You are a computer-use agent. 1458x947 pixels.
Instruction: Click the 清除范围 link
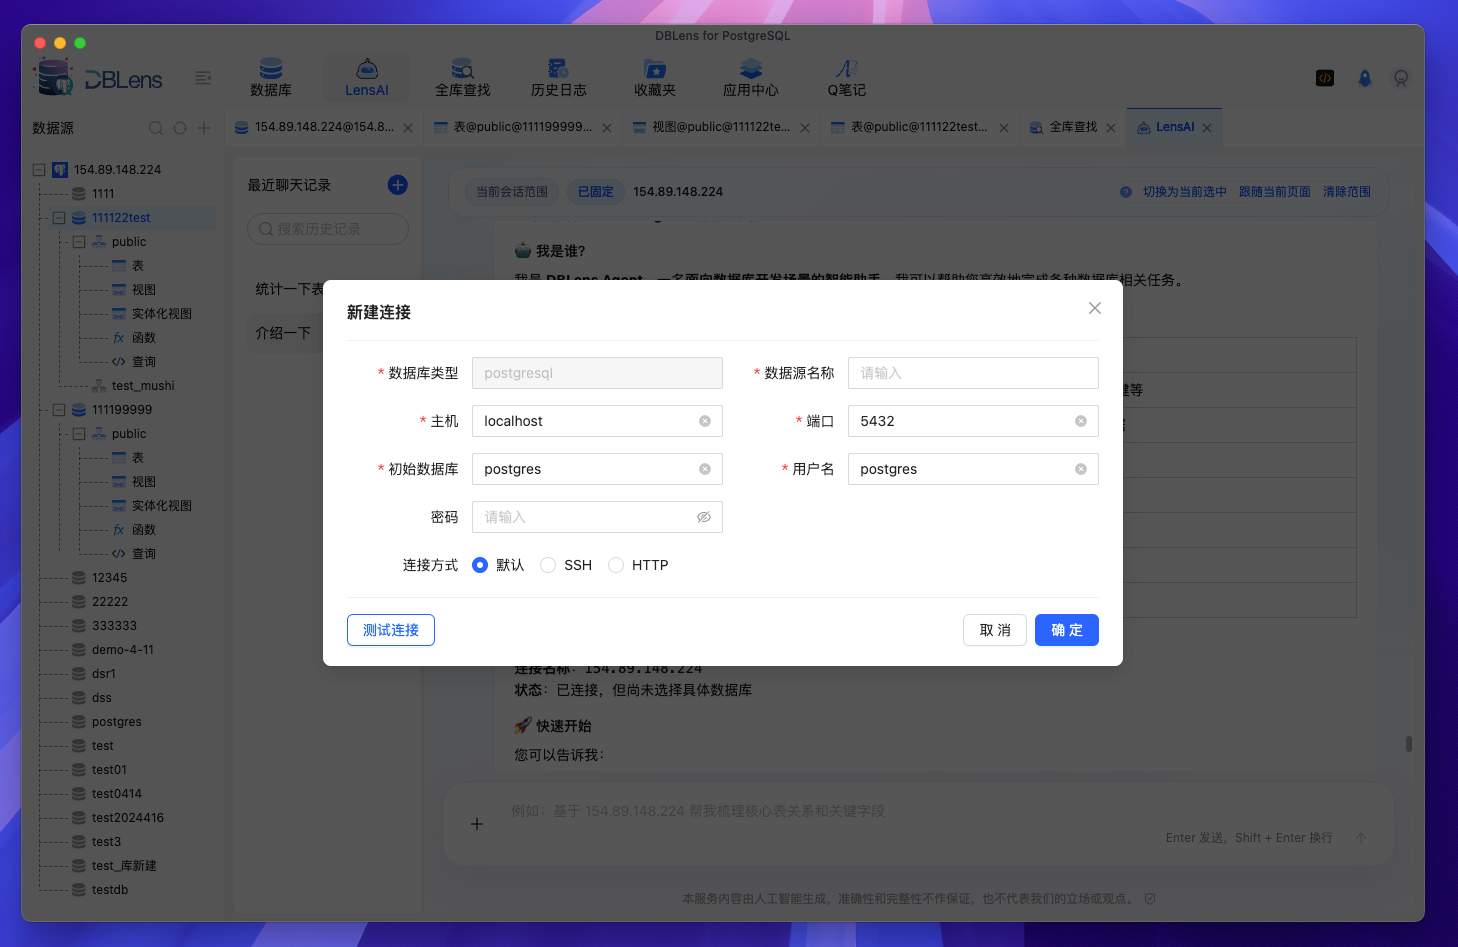point(1347,192)
